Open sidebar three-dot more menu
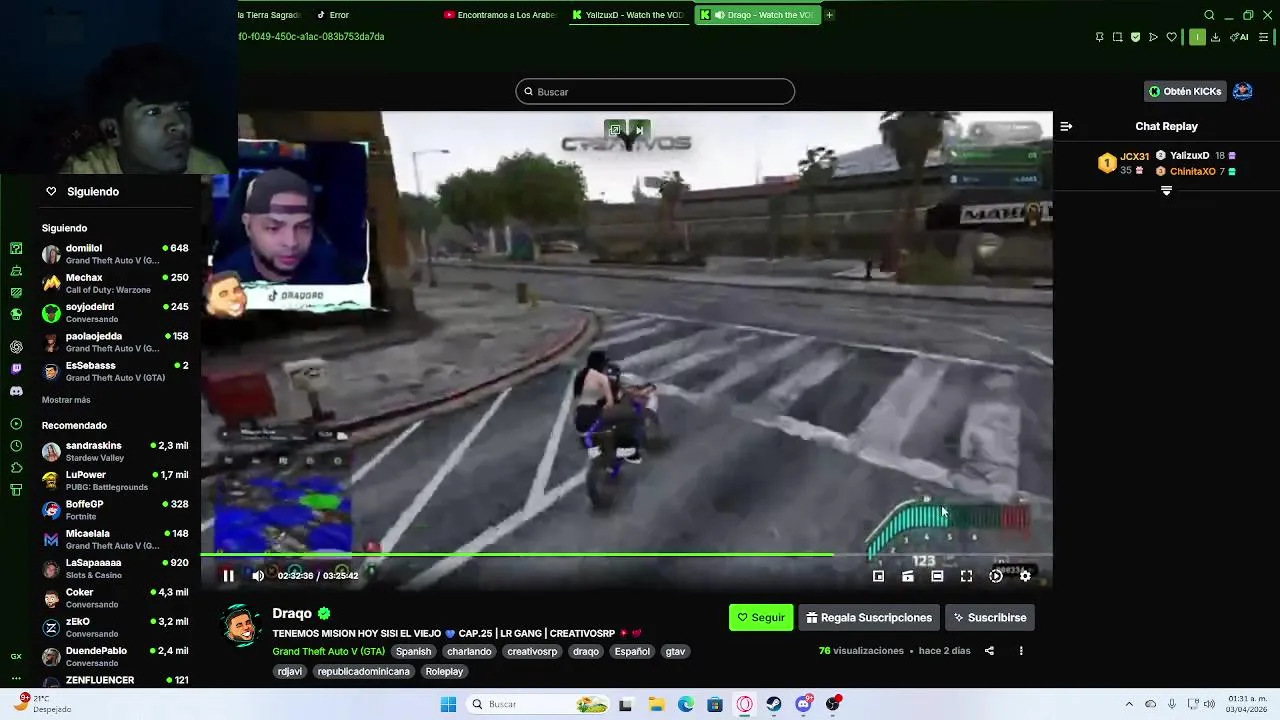This screenshot has width=1280, height=720. click(16, 679)
